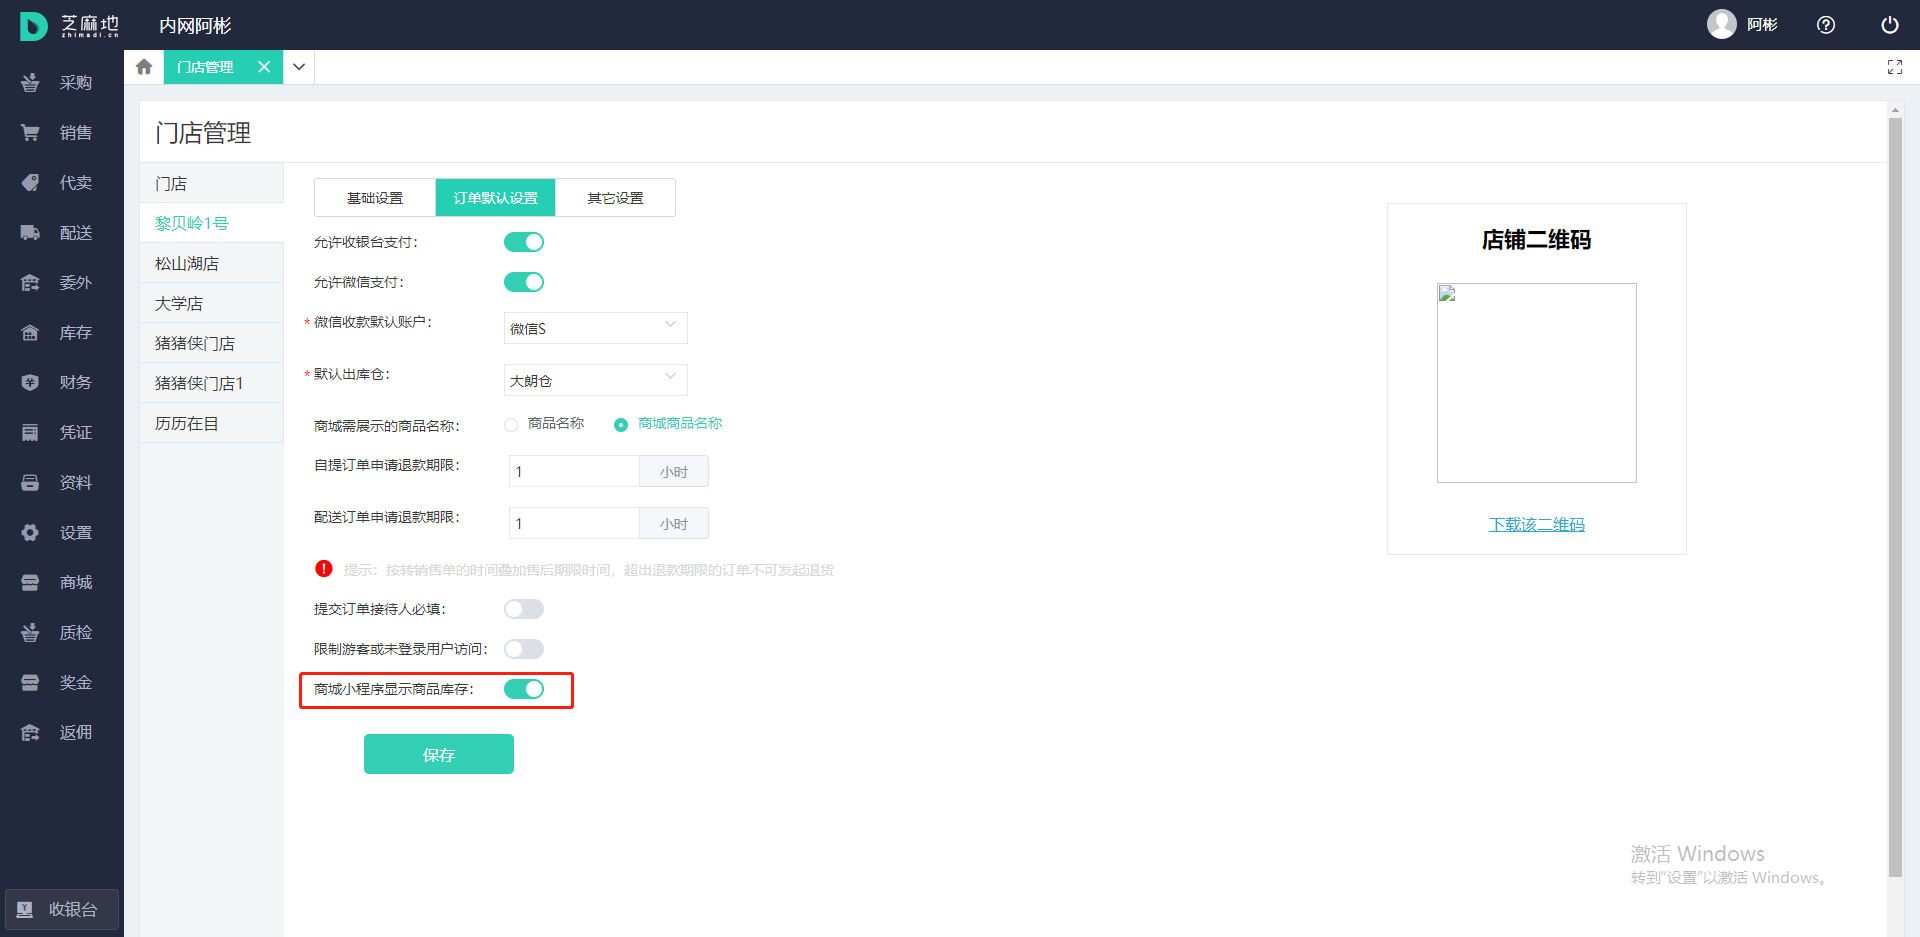Screen dimensions: 1920x937
Task: Toggle 允许收银台支付 switch
Action: pos(524,242)
